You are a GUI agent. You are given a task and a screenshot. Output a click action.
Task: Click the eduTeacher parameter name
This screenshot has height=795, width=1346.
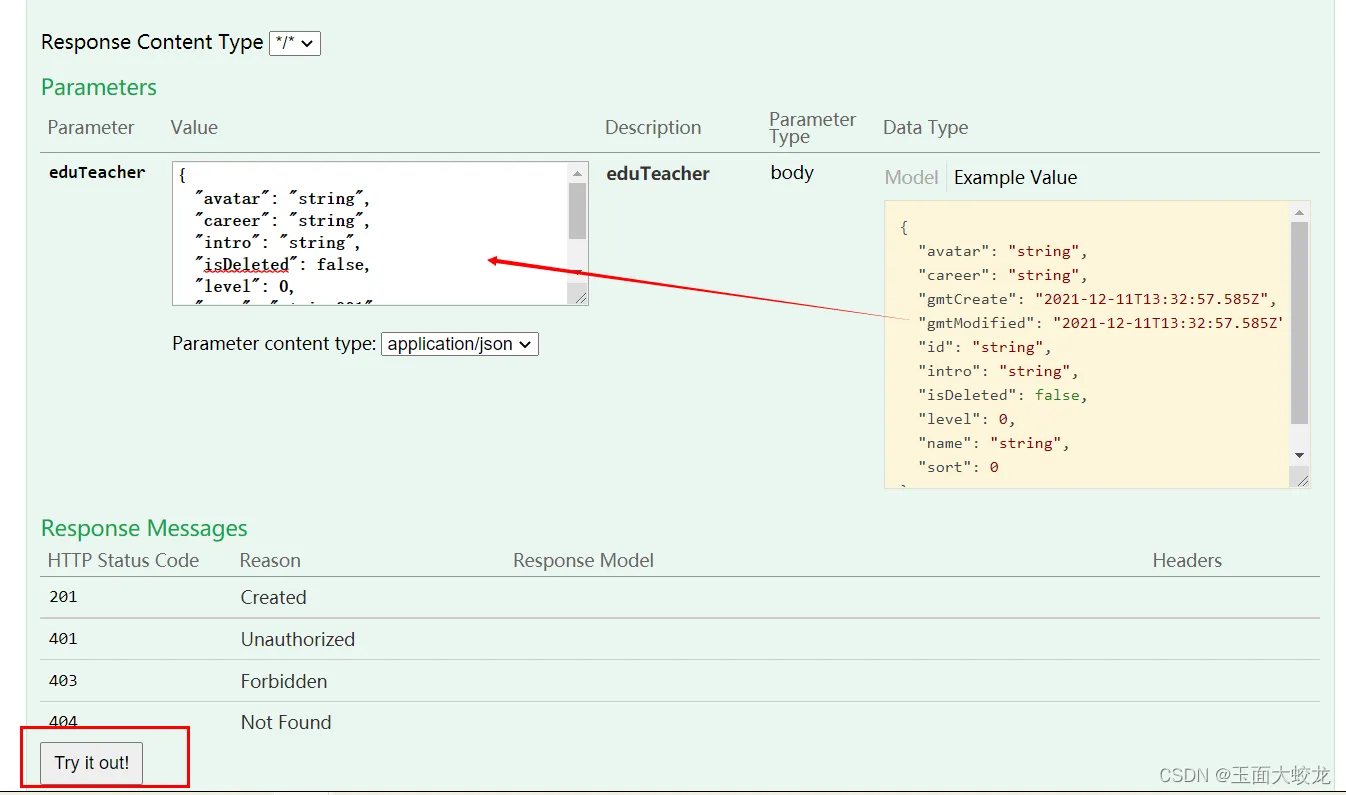pyautogui.click(x=97, y=173)
